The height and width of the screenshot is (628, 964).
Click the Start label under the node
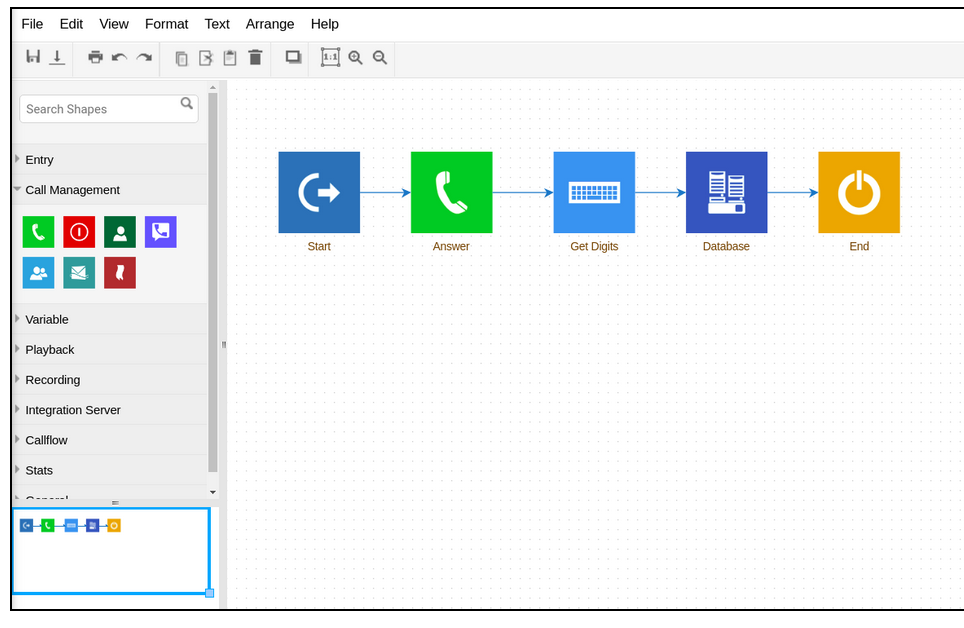click(x=319, y=246)
